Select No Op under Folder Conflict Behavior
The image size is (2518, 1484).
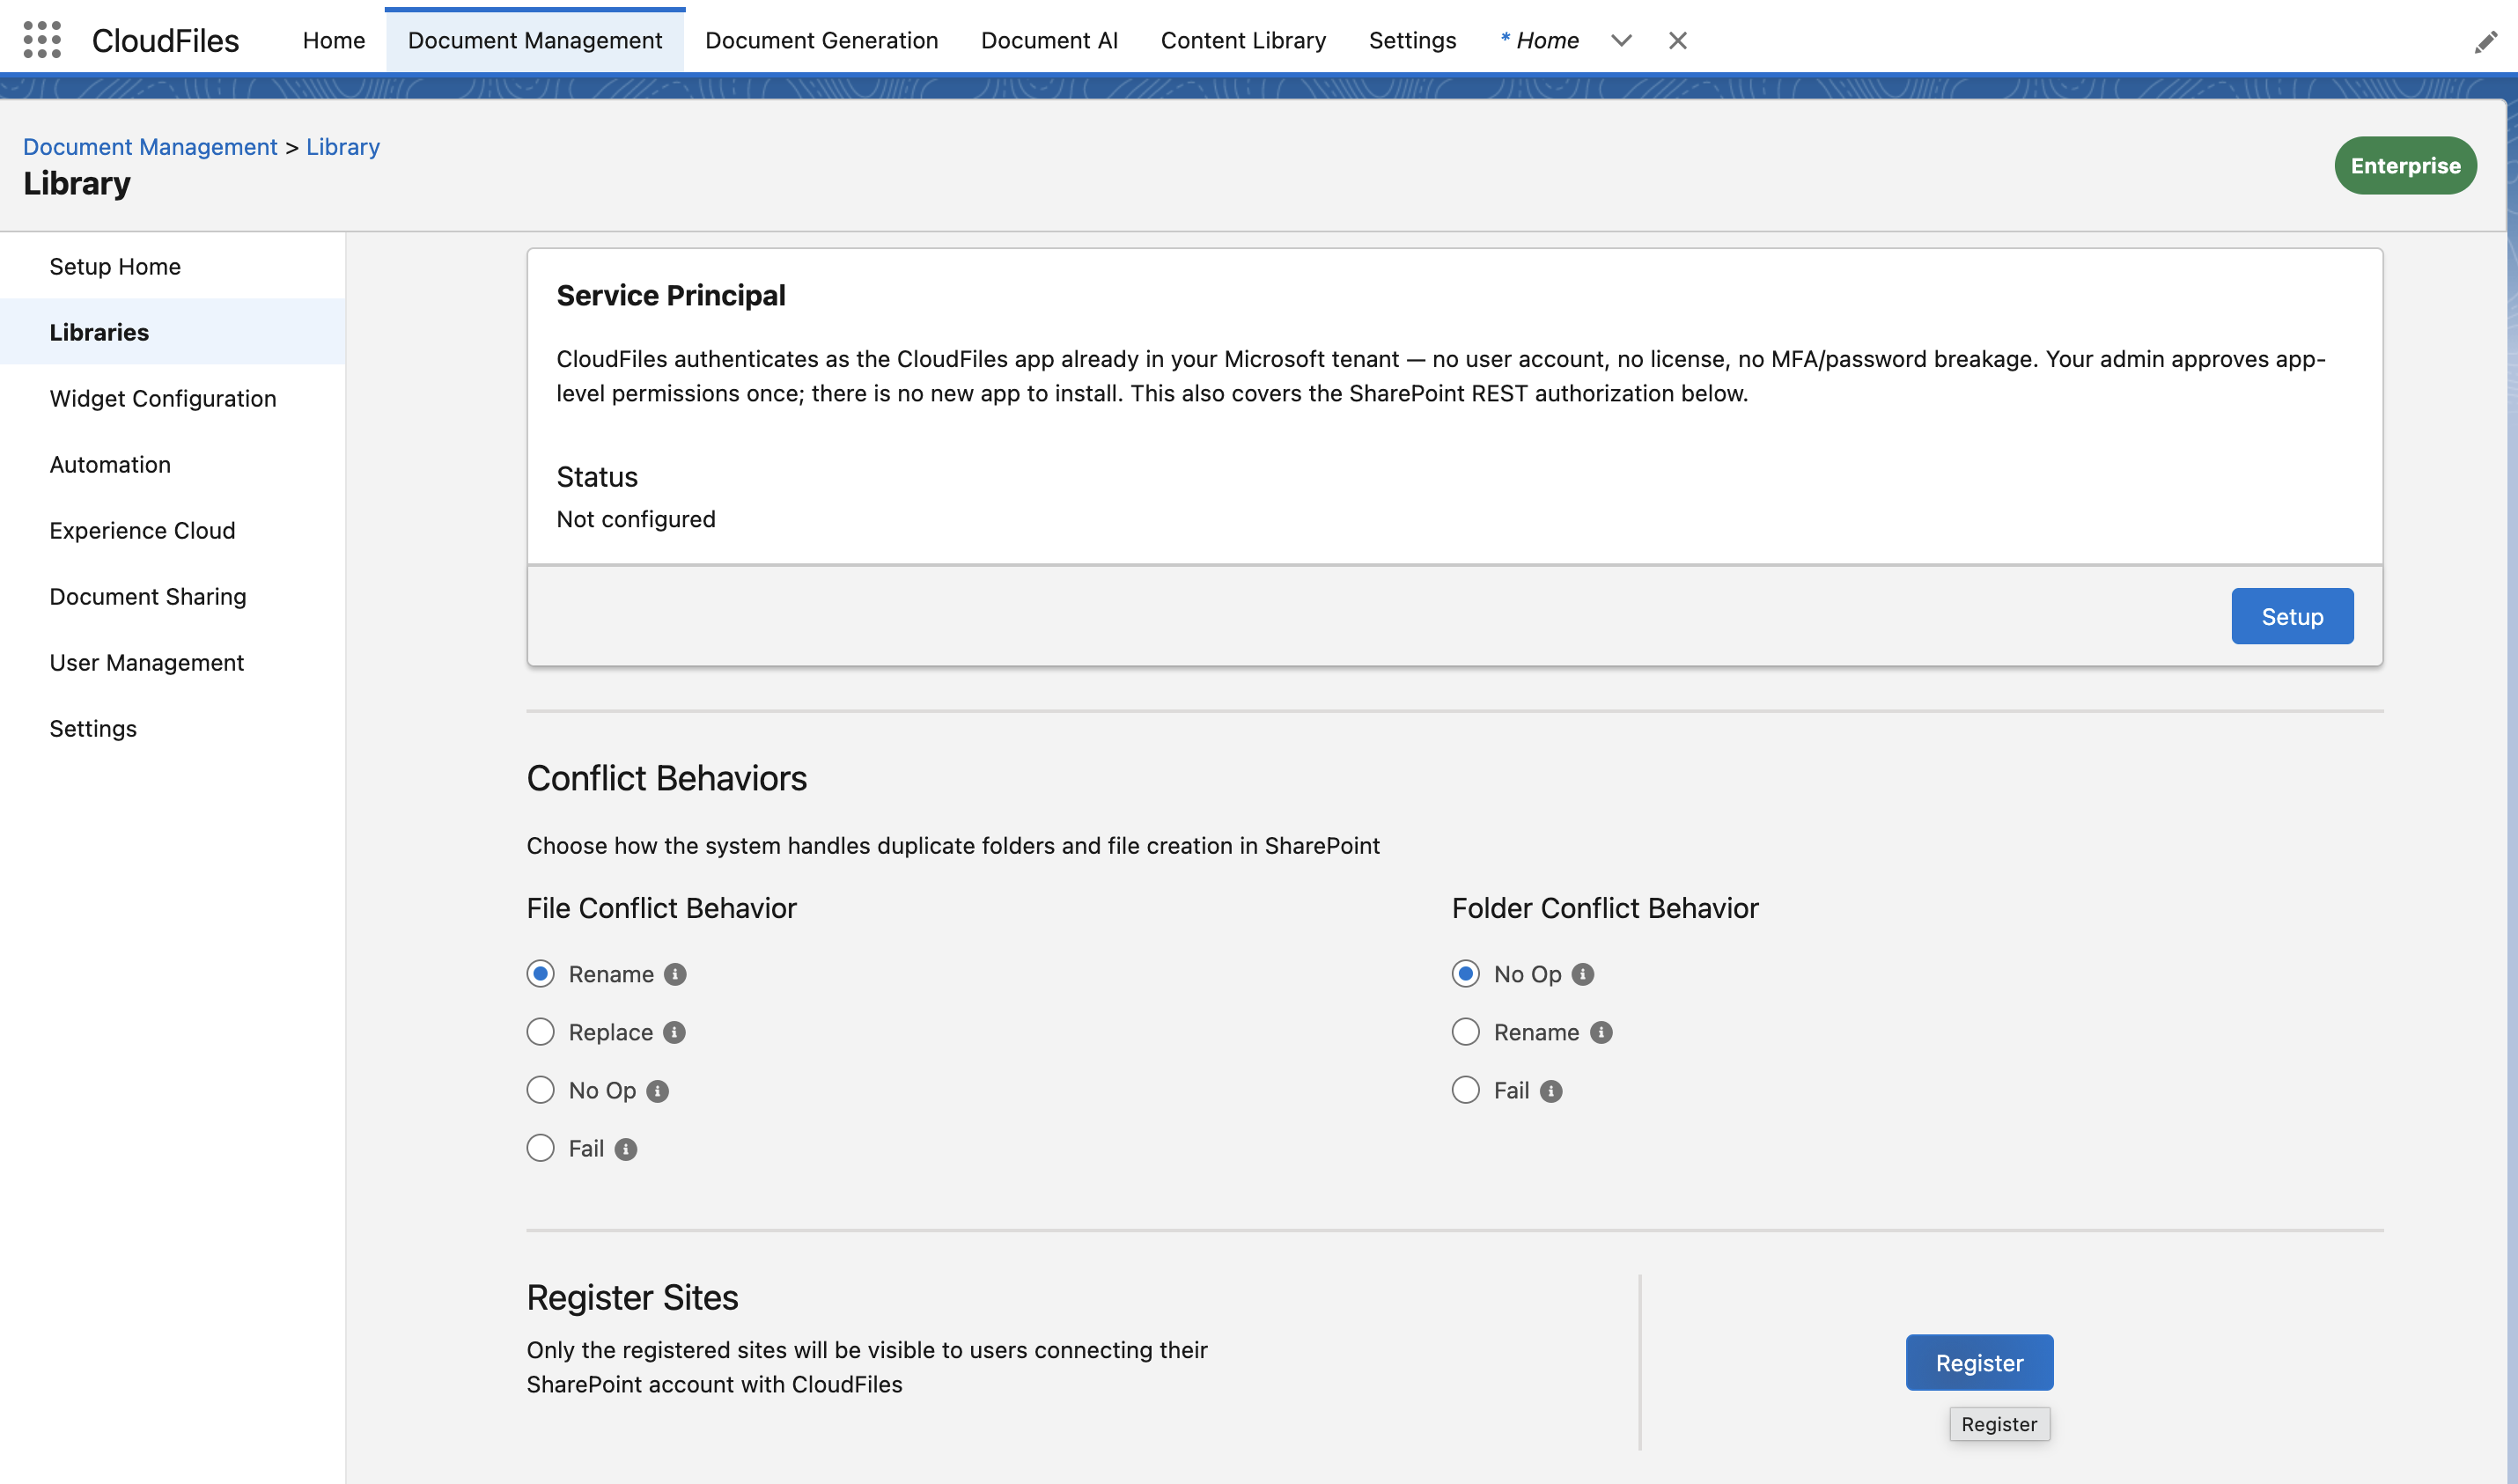[x=1465, y=974]
